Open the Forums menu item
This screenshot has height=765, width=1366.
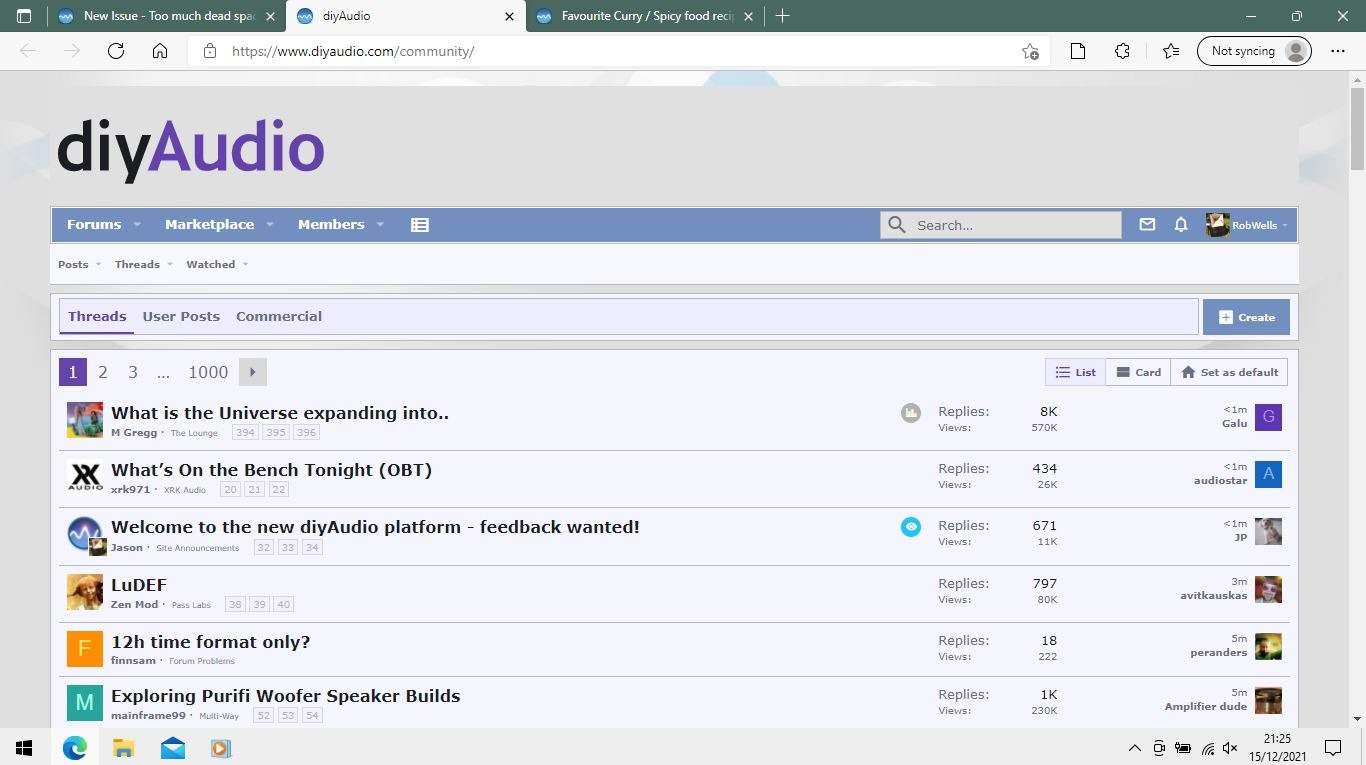click(x=94, y=225)
